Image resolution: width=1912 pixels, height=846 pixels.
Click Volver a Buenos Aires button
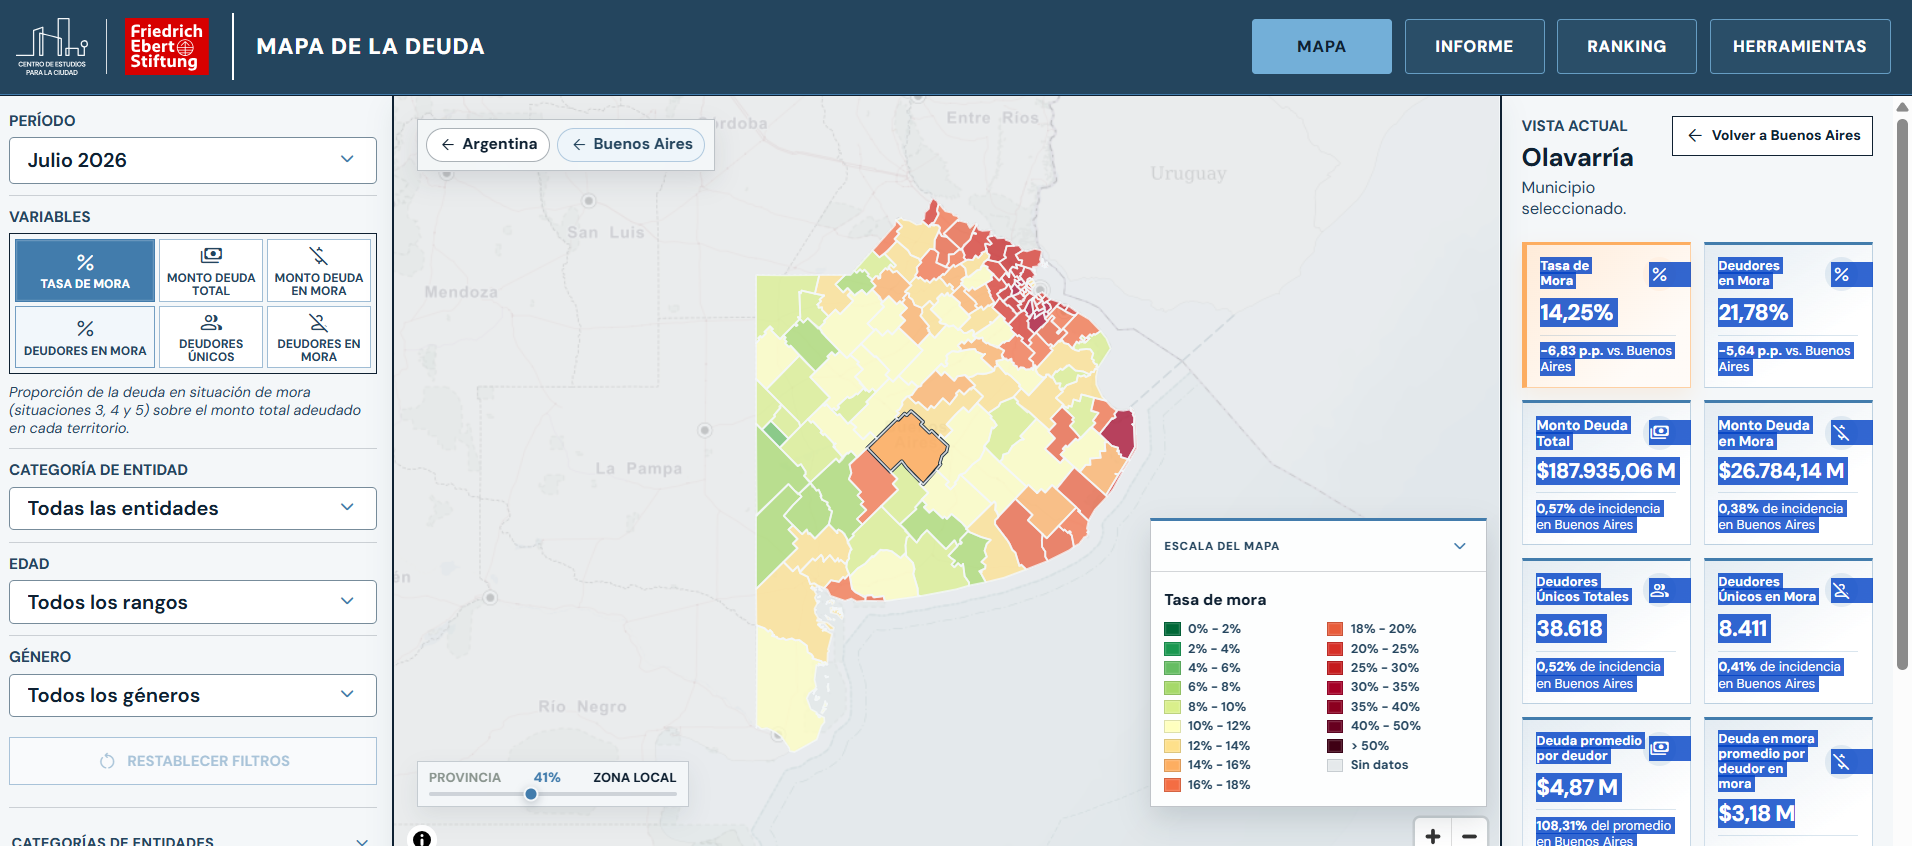[1772, 136]
